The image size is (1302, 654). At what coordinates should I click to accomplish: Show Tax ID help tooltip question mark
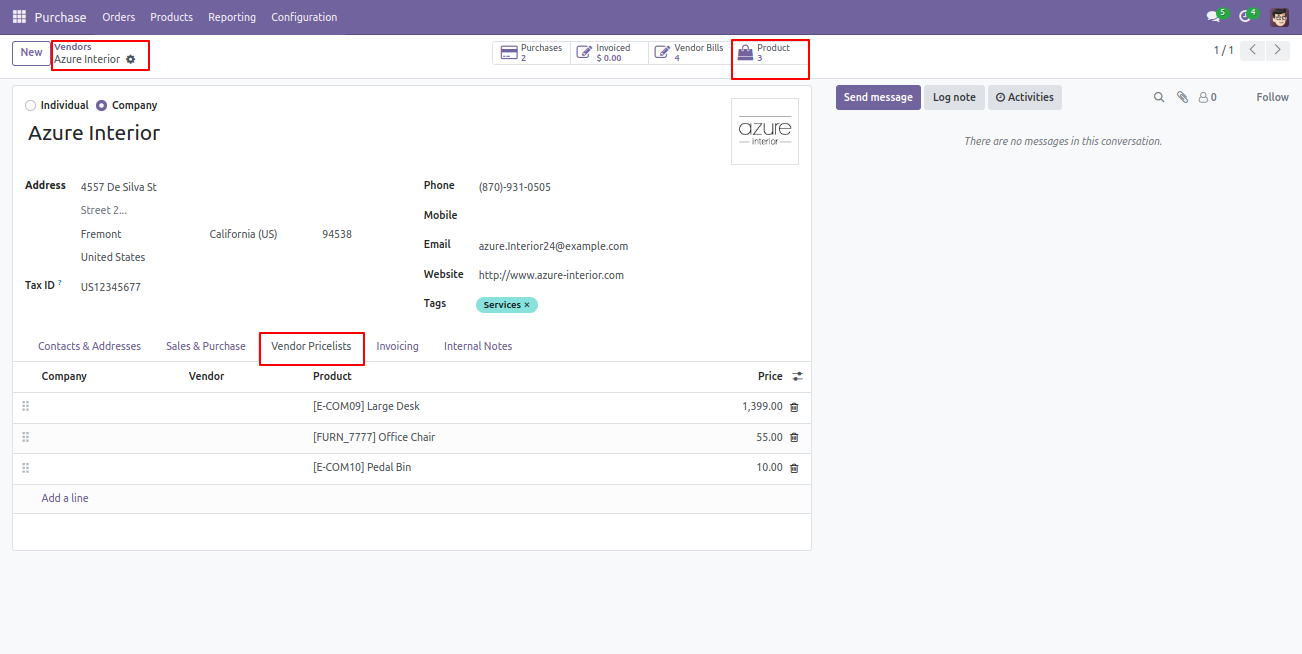60,283
